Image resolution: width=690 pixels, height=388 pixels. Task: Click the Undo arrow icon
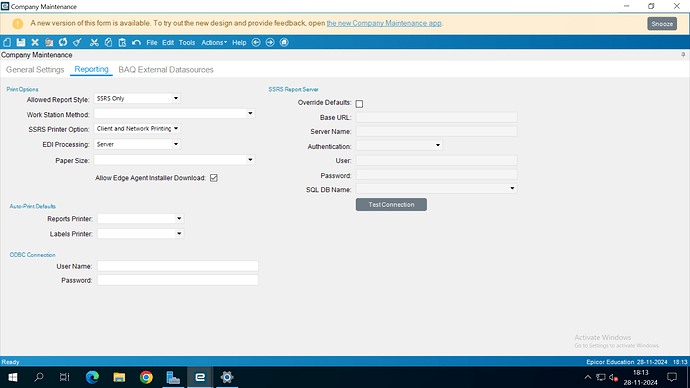136,42
